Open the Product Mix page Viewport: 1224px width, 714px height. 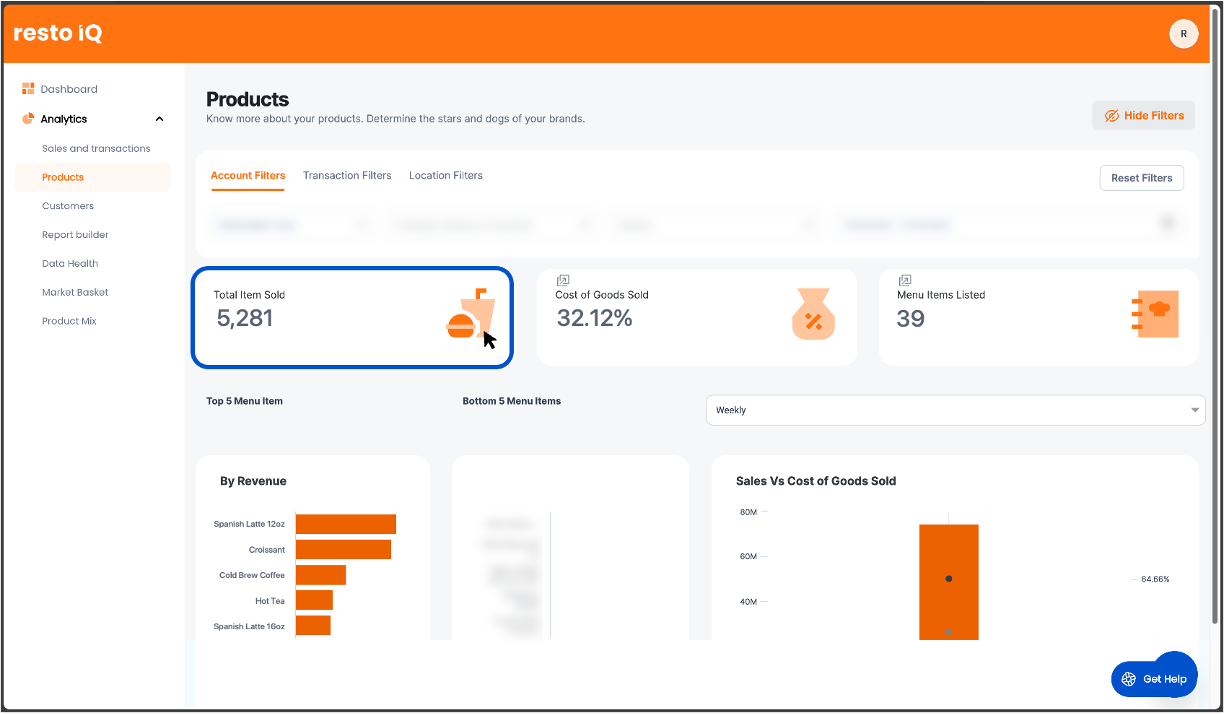pyautogui.click(x=69, y=321)
